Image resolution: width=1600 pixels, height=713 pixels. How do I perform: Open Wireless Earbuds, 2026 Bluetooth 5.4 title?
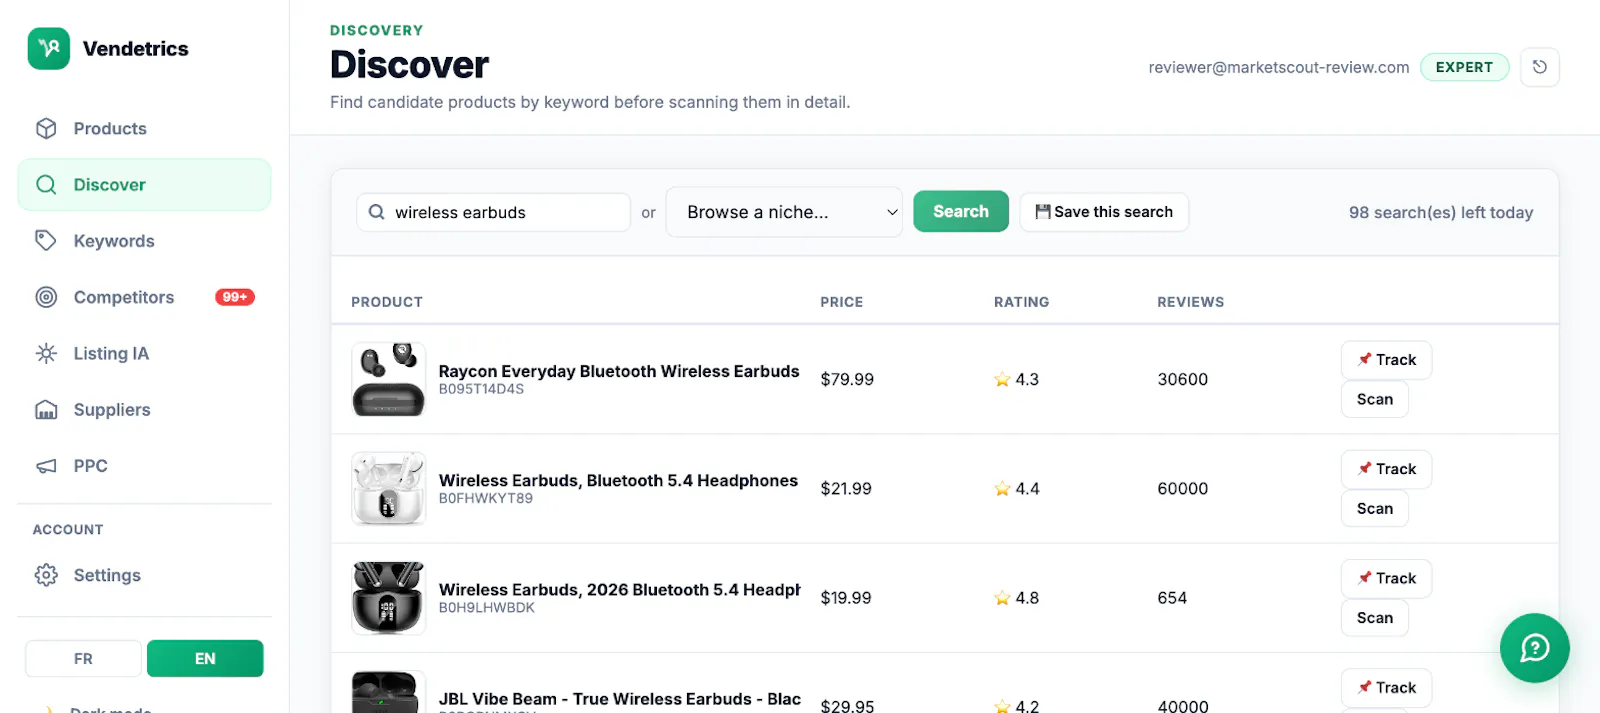(x=620, y=590)
